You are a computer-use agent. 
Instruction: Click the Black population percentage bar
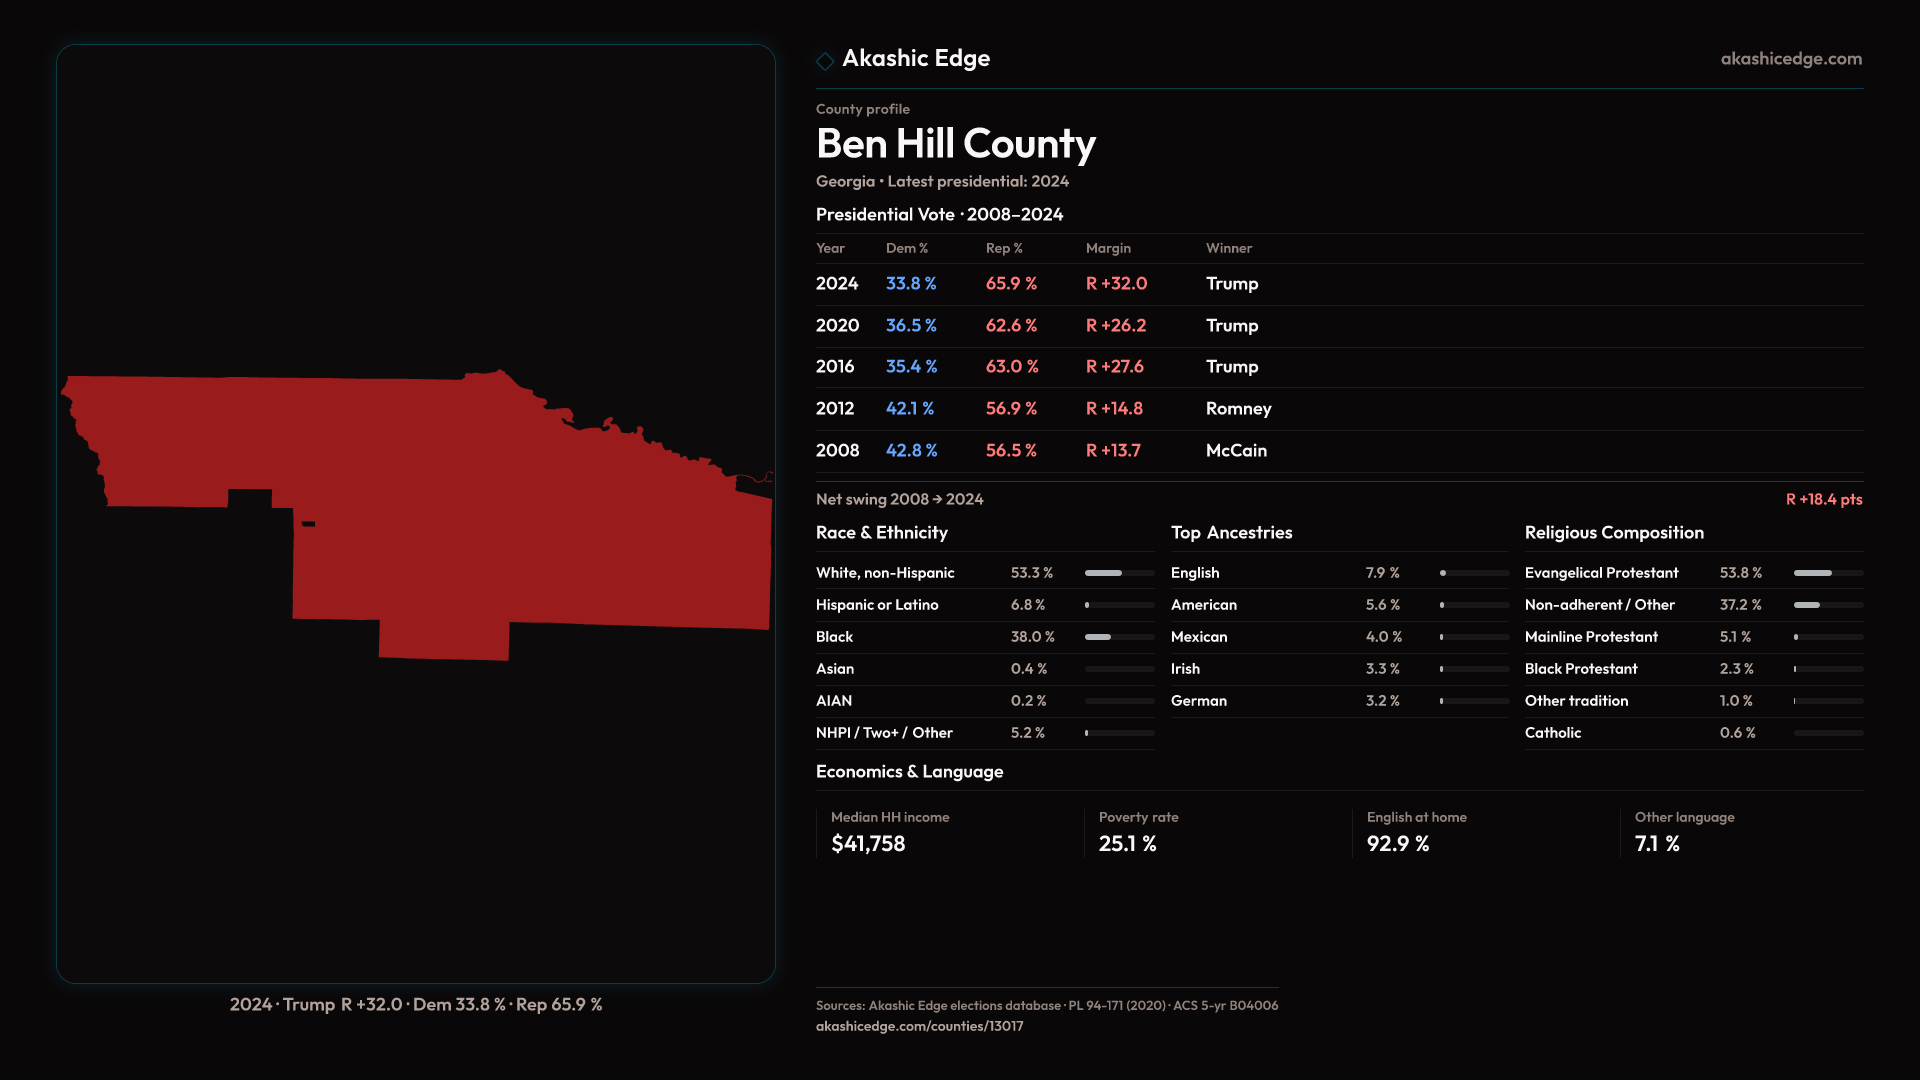[1119, 637]
